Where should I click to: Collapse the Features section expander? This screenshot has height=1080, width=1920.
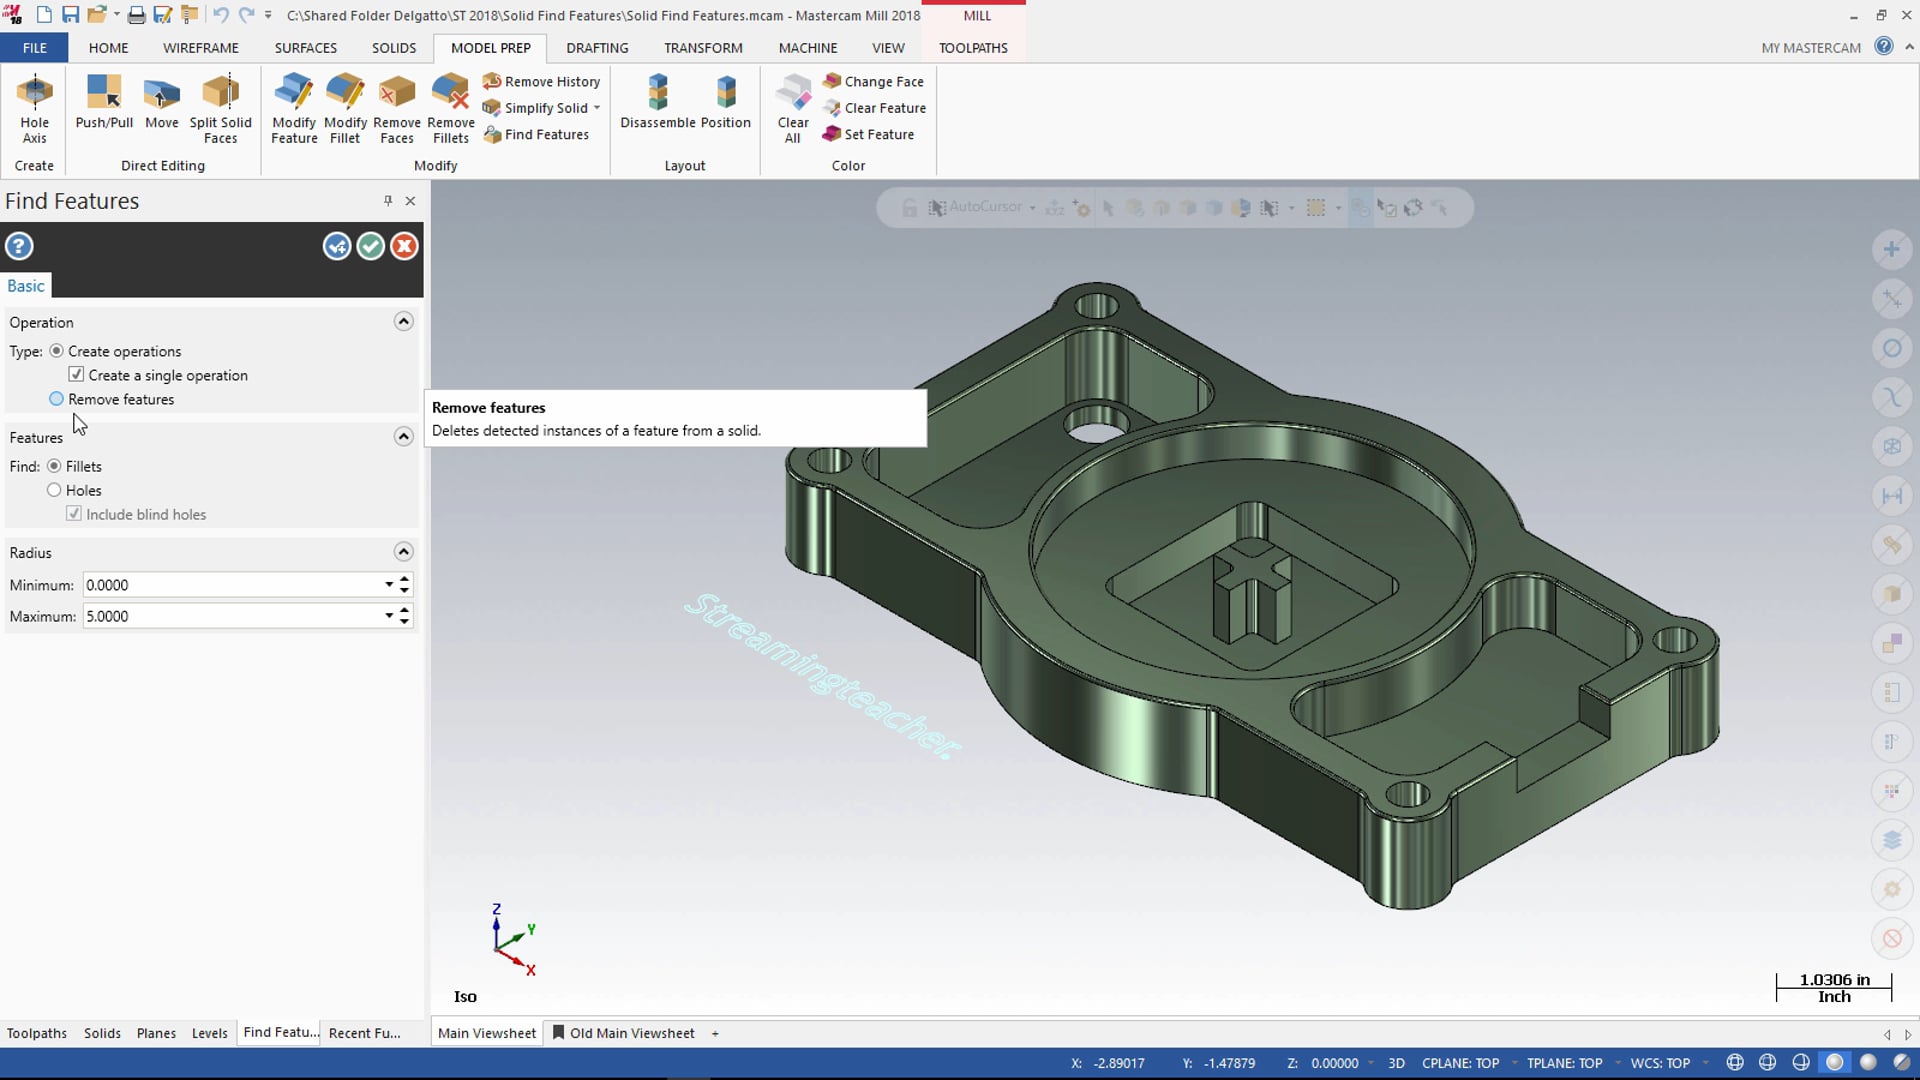tap(404, 436)
